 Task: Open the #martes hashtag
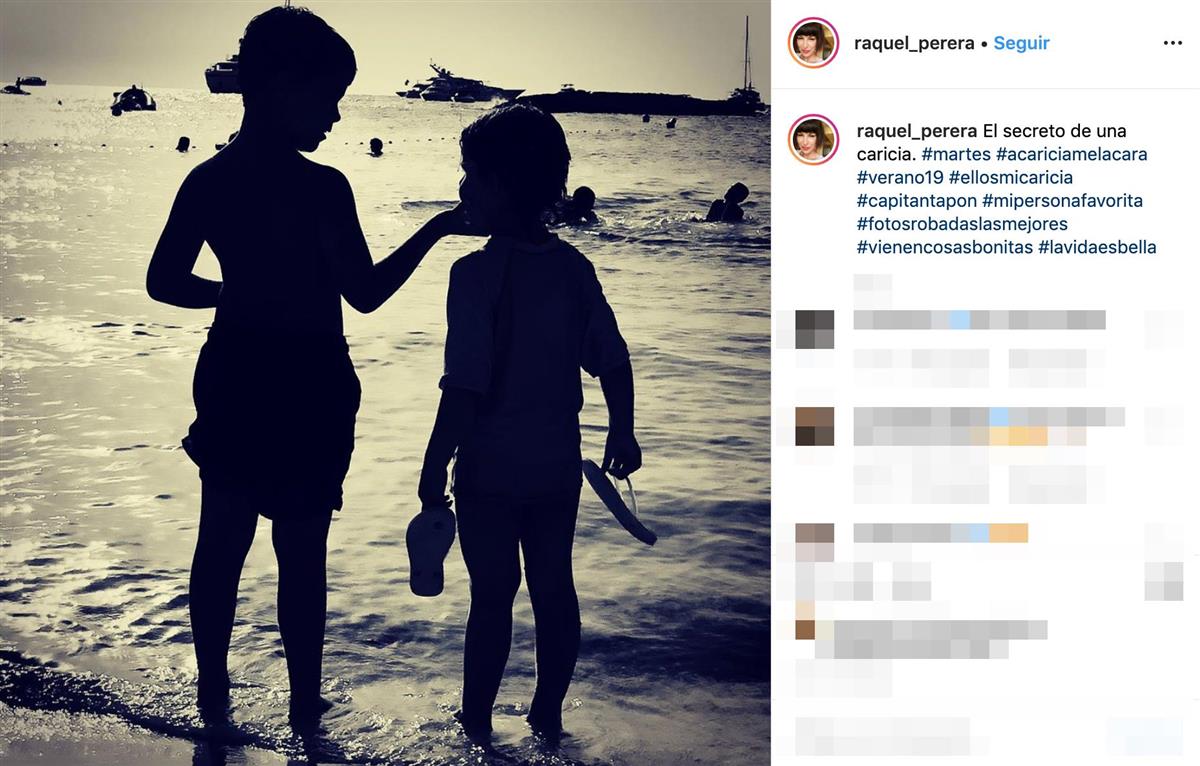(x=956, y=154)
